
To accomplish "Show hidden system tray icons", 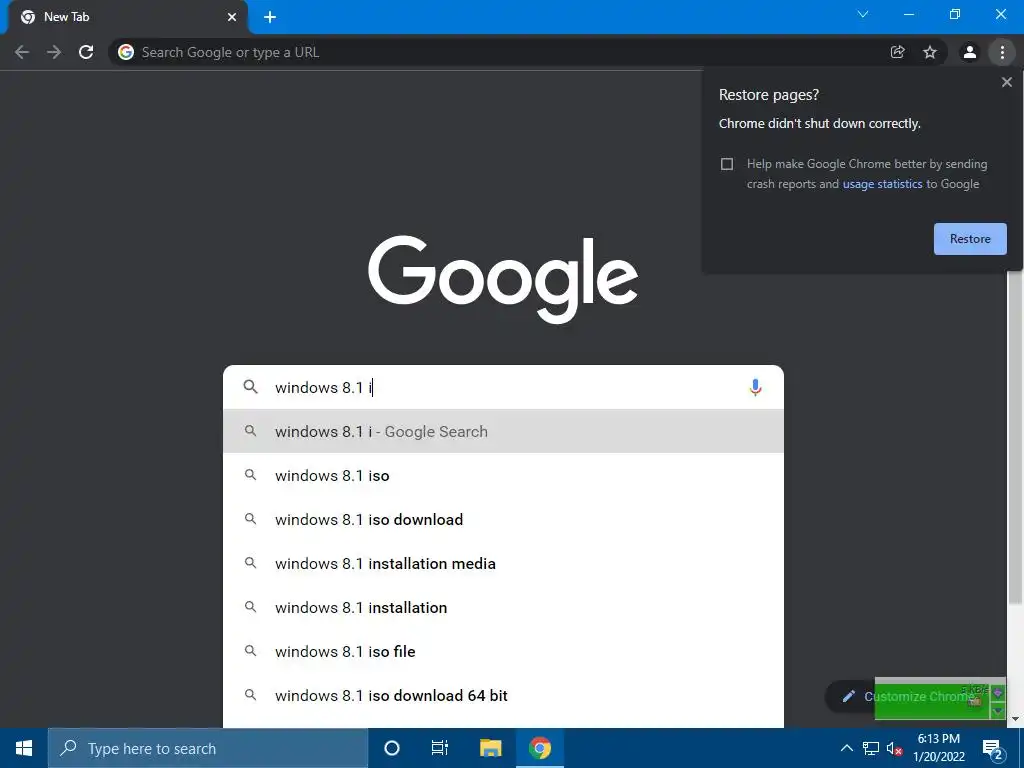I will tap(846, 748).
